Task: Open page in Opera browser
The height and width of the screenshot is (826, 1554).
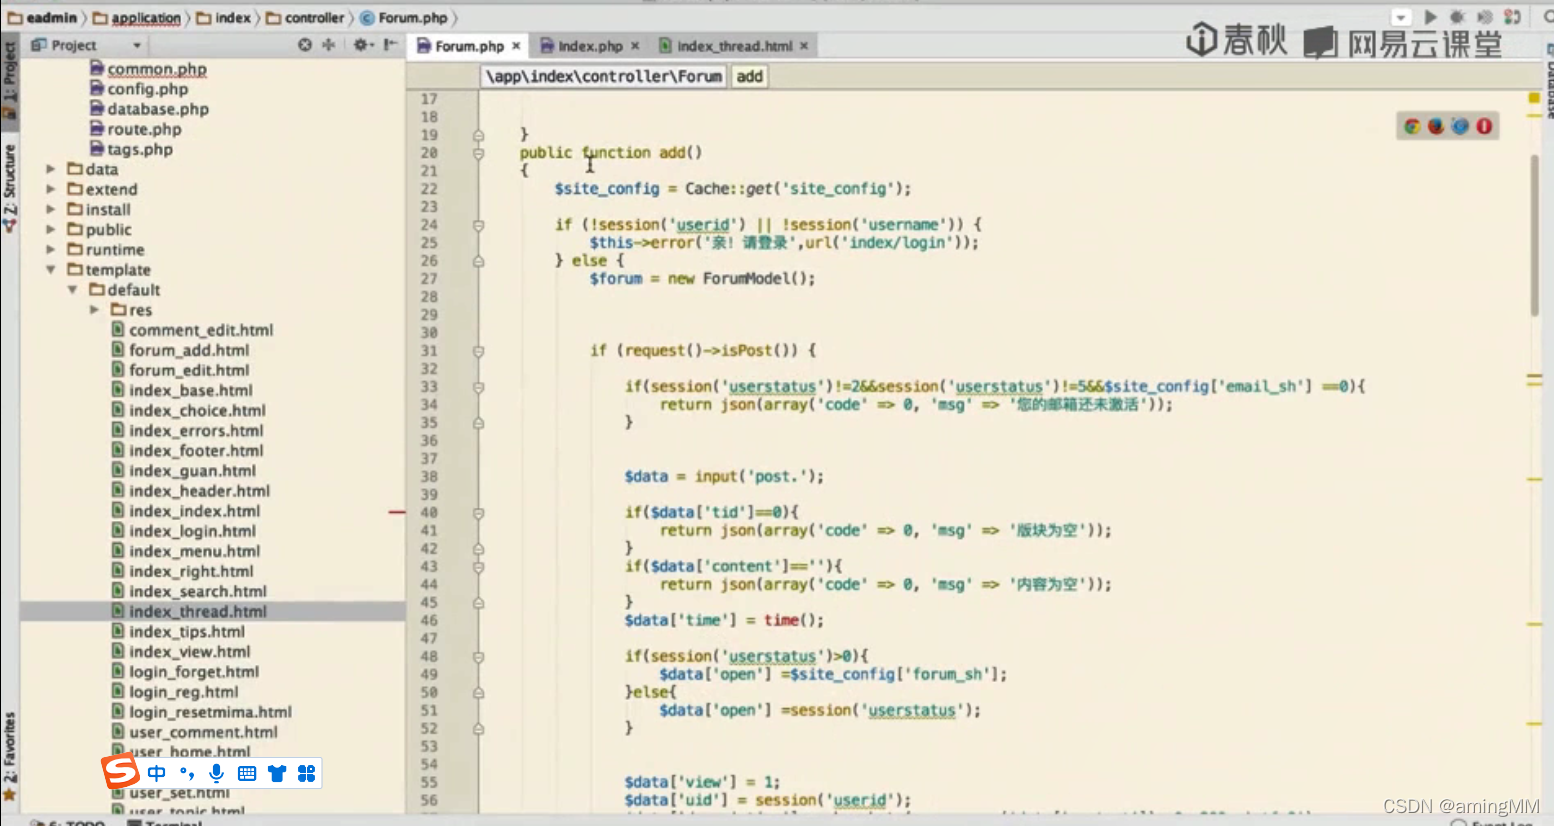Action: pos(1484,126)
